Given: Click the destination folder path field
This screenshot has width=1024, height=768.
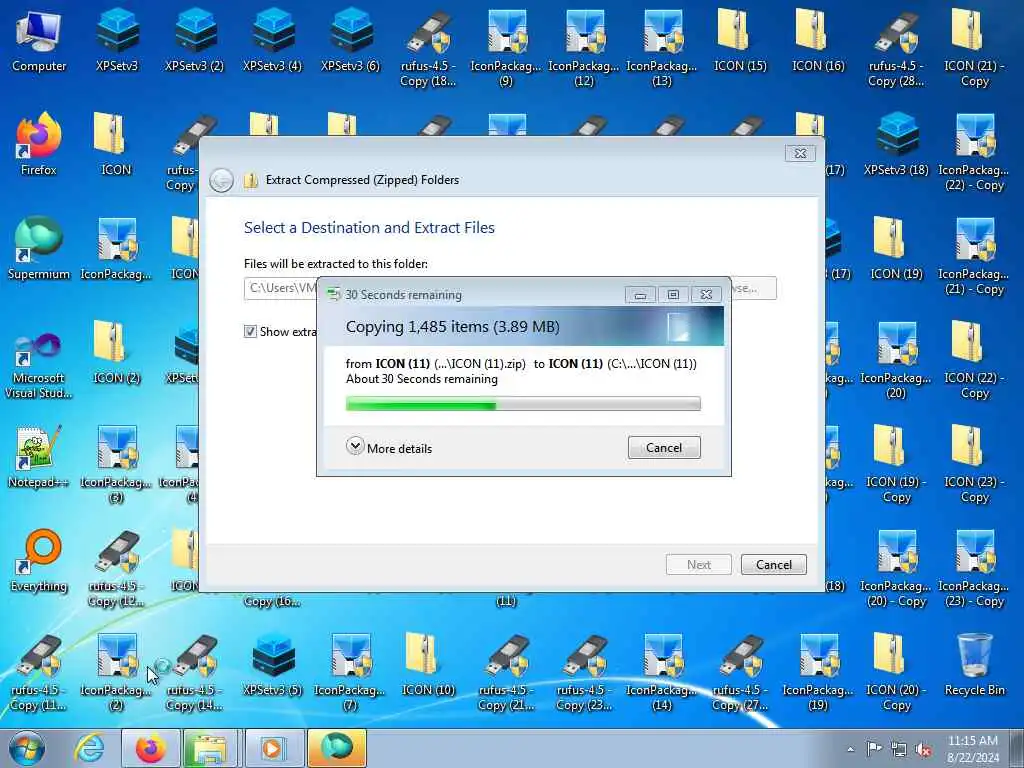Looking at the screenshot, I should tap(281, 288).
